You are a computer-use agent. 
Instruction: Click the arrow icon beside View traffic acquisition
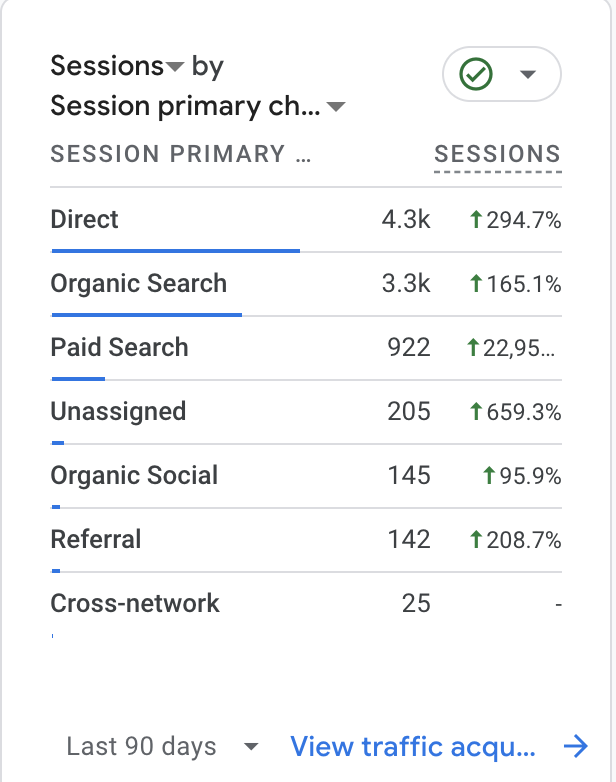[575, 746]
